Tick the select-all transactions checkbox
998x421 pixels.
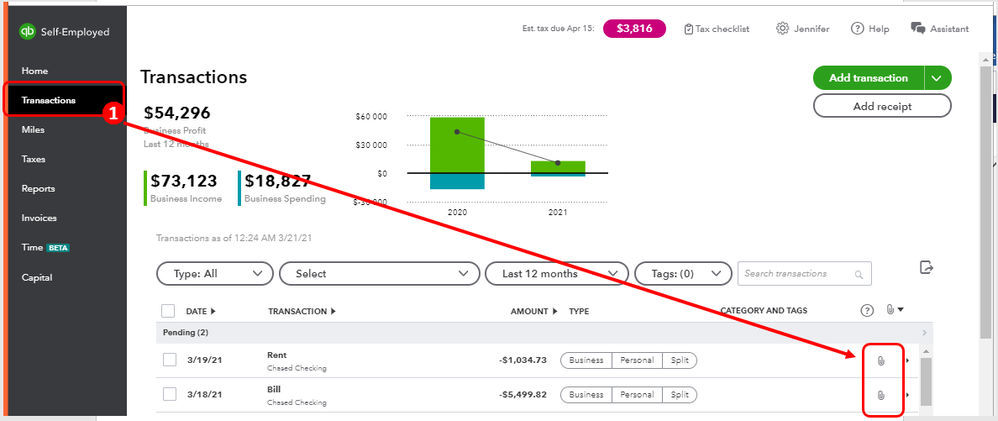pos(168,311)
